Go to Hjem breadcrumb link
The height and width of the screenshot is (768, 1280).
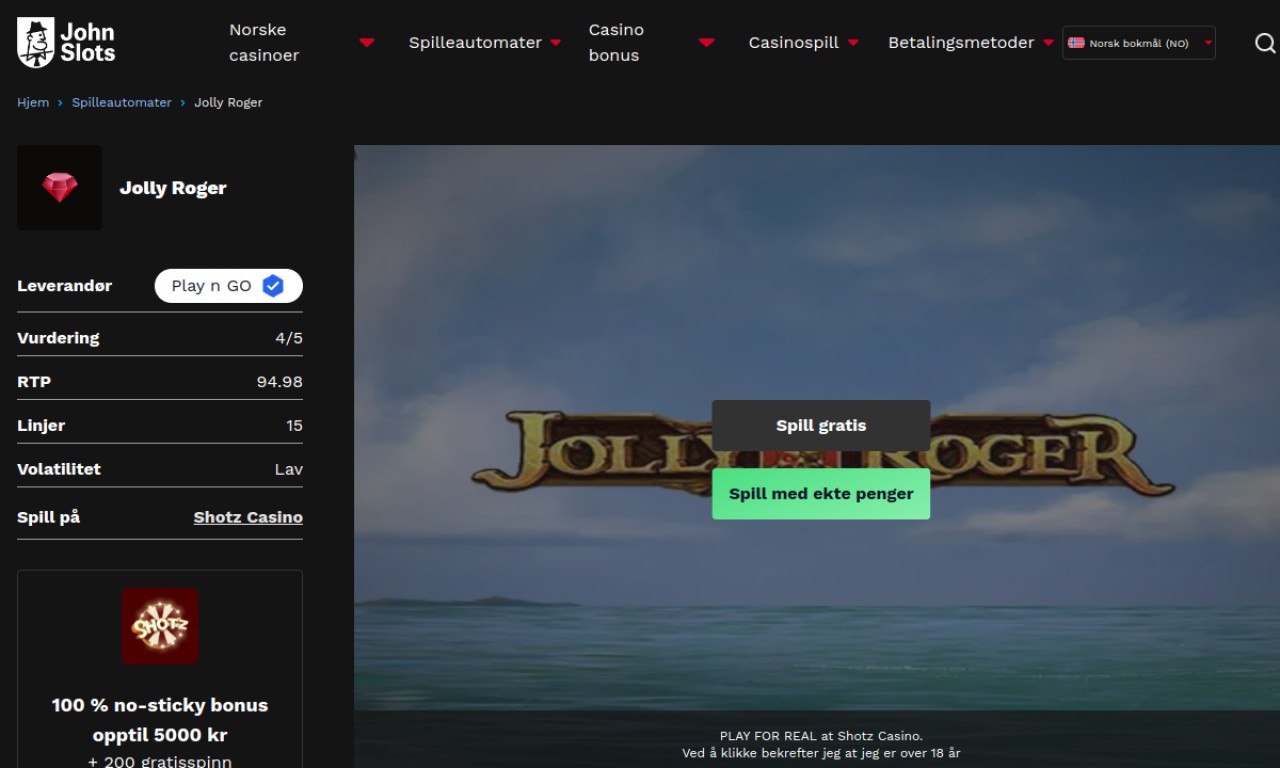point(33,103)
